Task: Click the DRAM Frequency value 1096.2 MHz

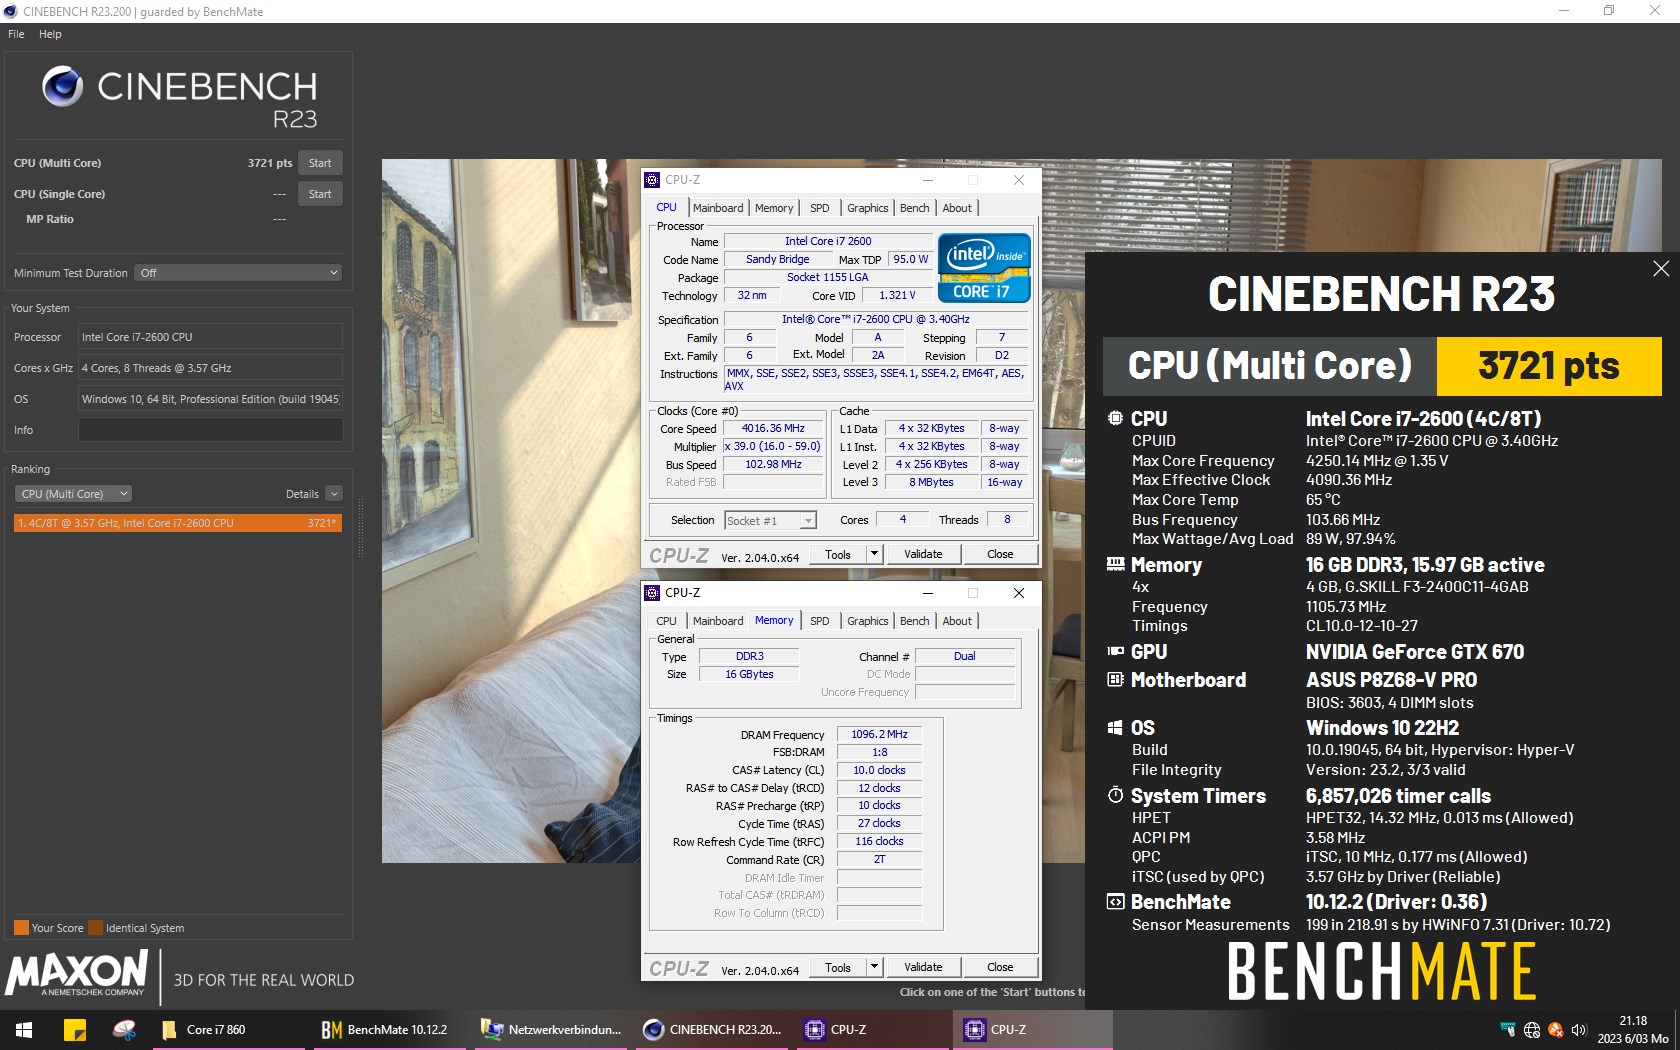Action: [879, 734]
